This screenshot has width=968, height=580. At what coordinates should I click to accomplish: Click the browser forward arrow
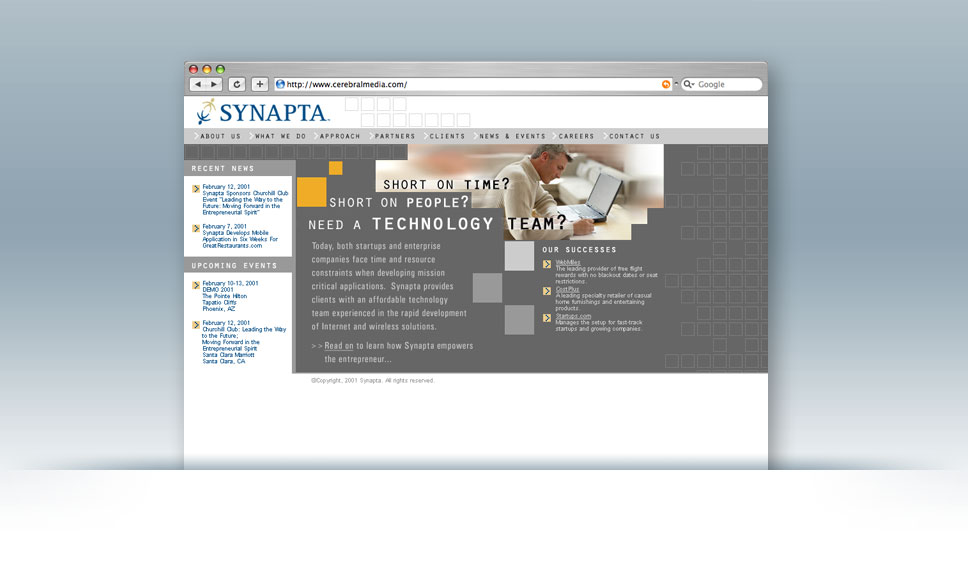[214, 85]
